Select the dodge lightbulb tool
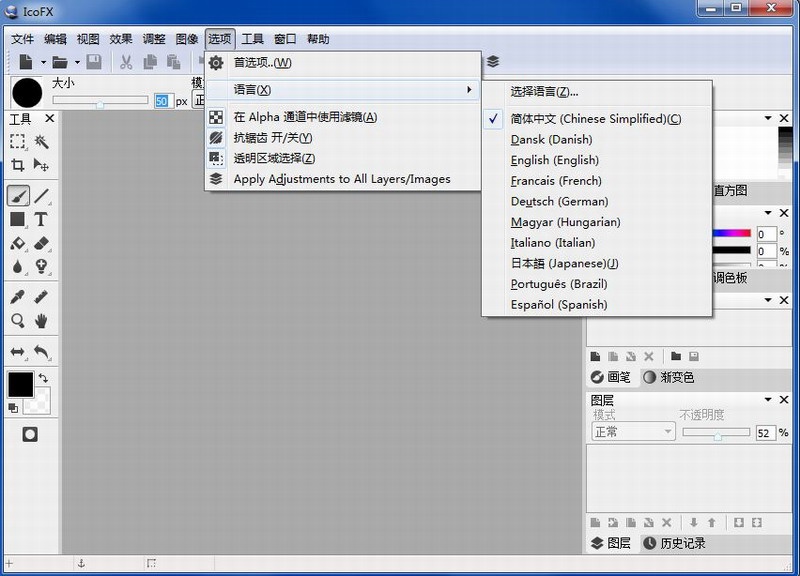800x576 pixels. tap(41, 266)
